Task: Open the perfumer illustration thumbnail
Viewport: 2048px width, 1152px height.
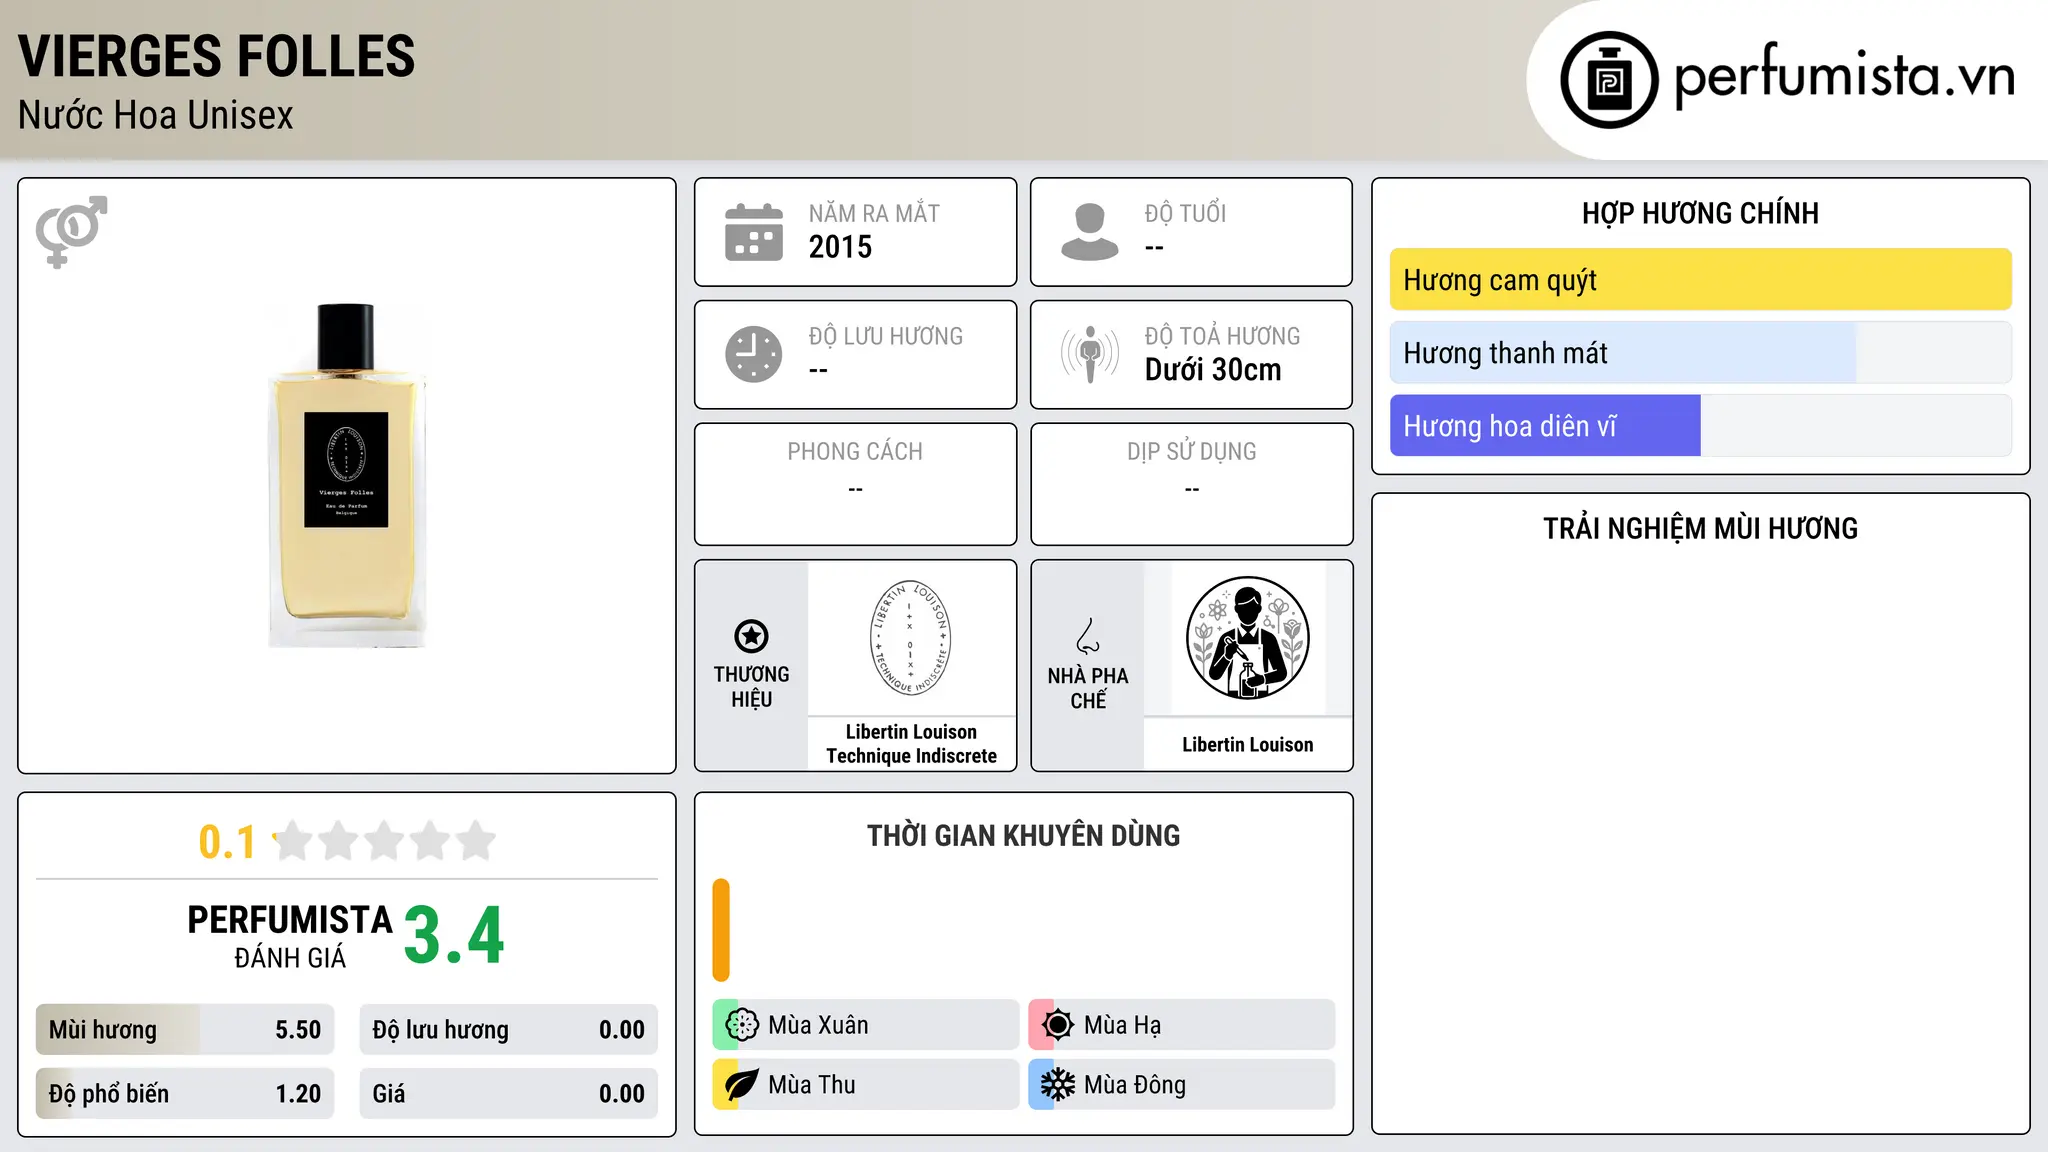Action: [x=1247, y=638]
